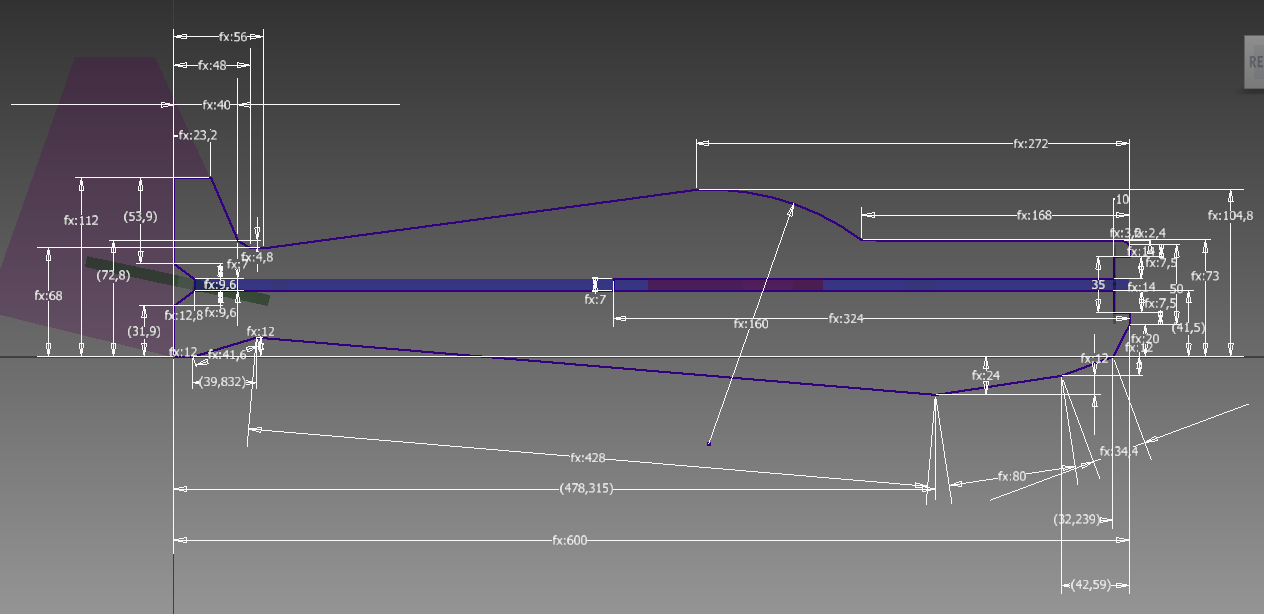1264x614 pixels.
Task: Select the fx:272 dimension label
Action: [1030, 144]
